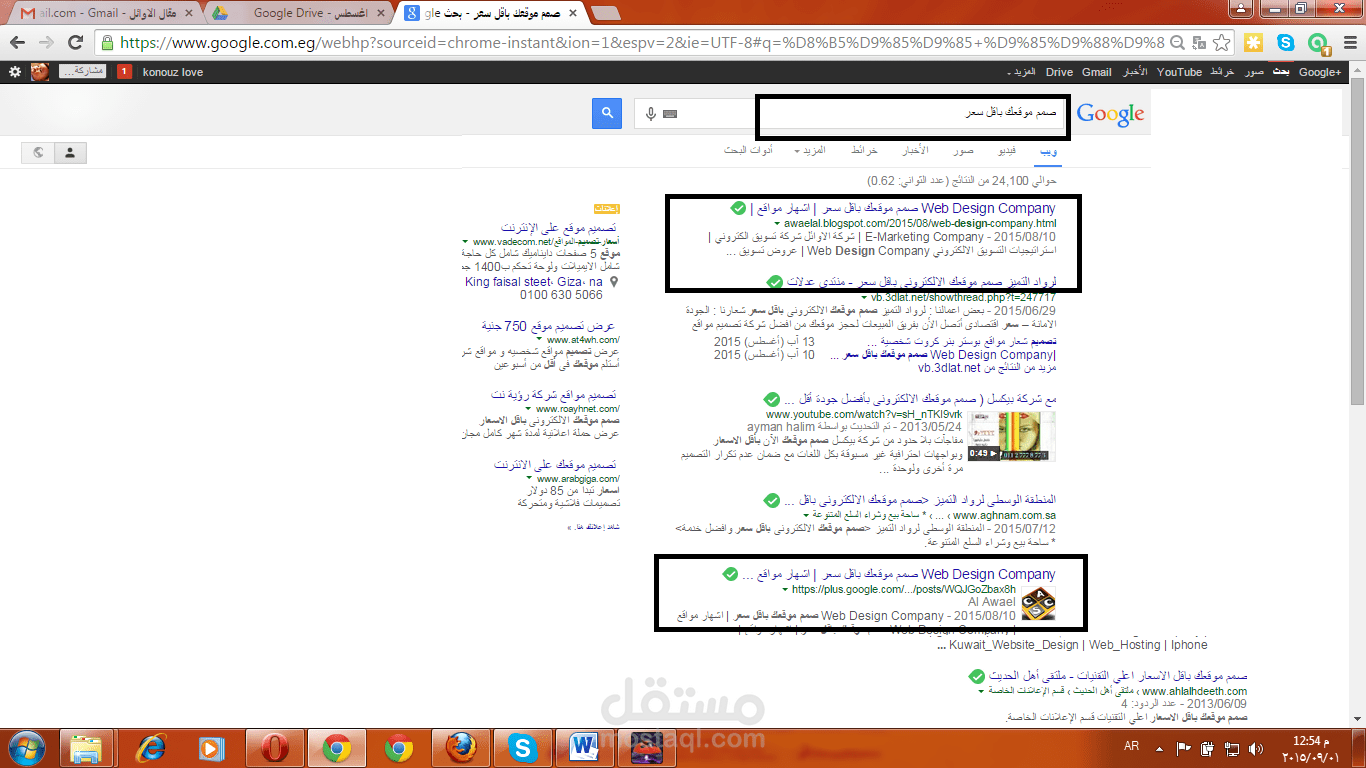
Task: Open the Chrome hamburger menu
Action: click(1348, 42)
